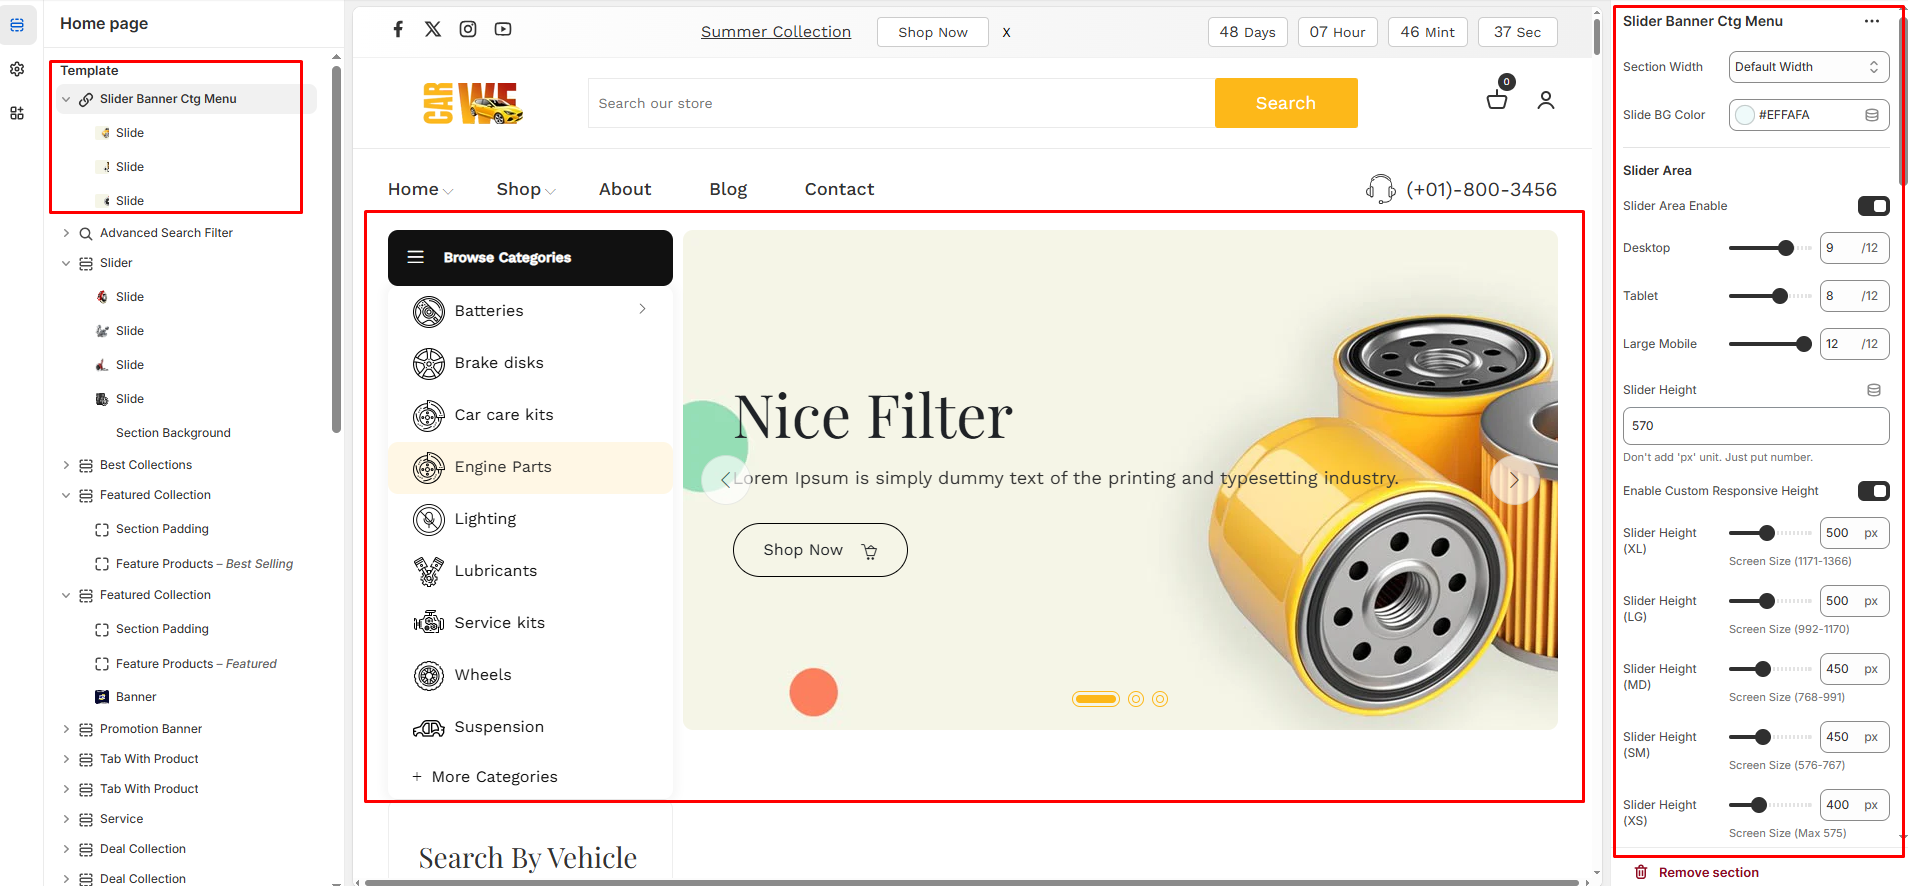Viewport: 1908px width, 886px height.
Task: Click the three-dot menu beside Slider Banner Ctg Menu
Action: [x=1871, y=21]
